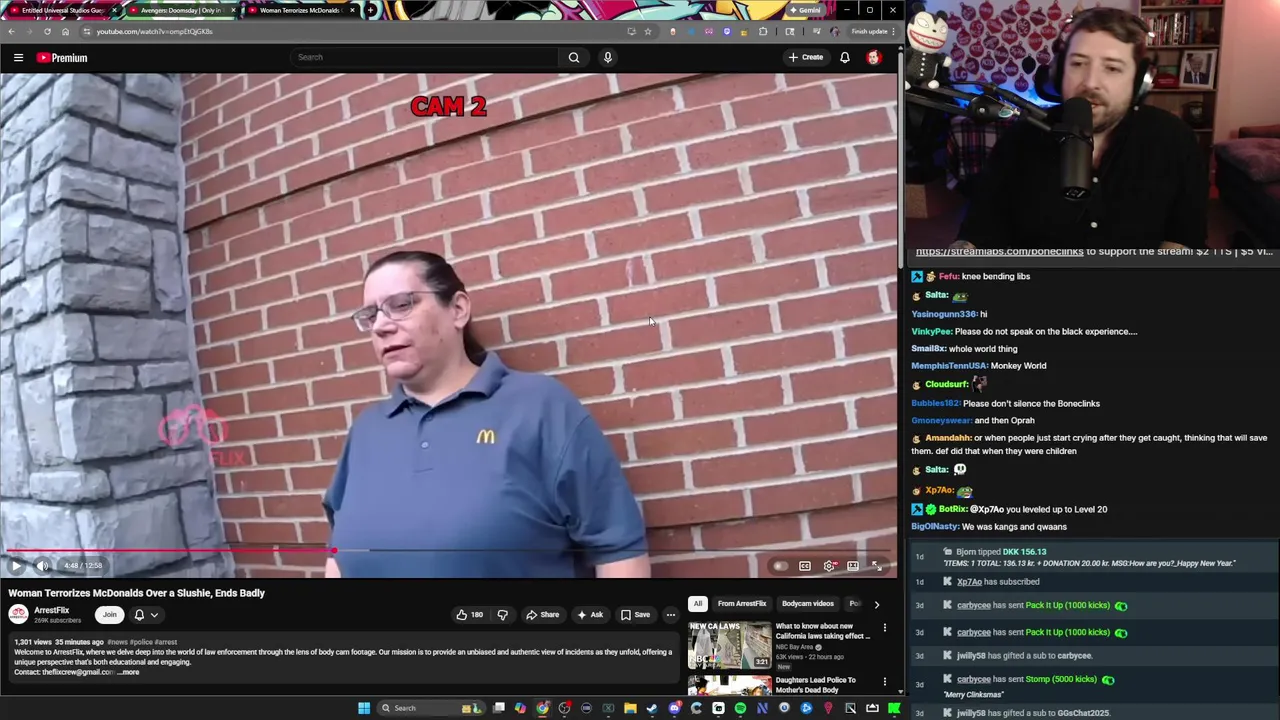Click the #arrest hashtag in description

coord(164,642)
